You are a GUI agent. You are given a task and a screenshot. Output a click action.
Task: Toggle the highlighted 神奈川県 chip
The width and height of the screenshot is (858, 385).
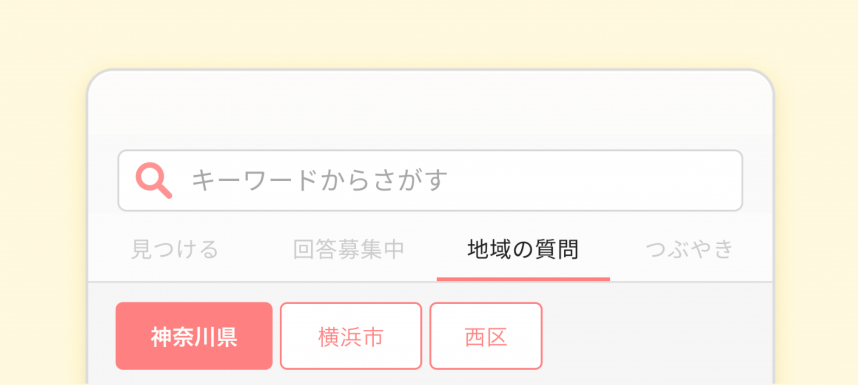pyautogui.click(x=194, y=336)
